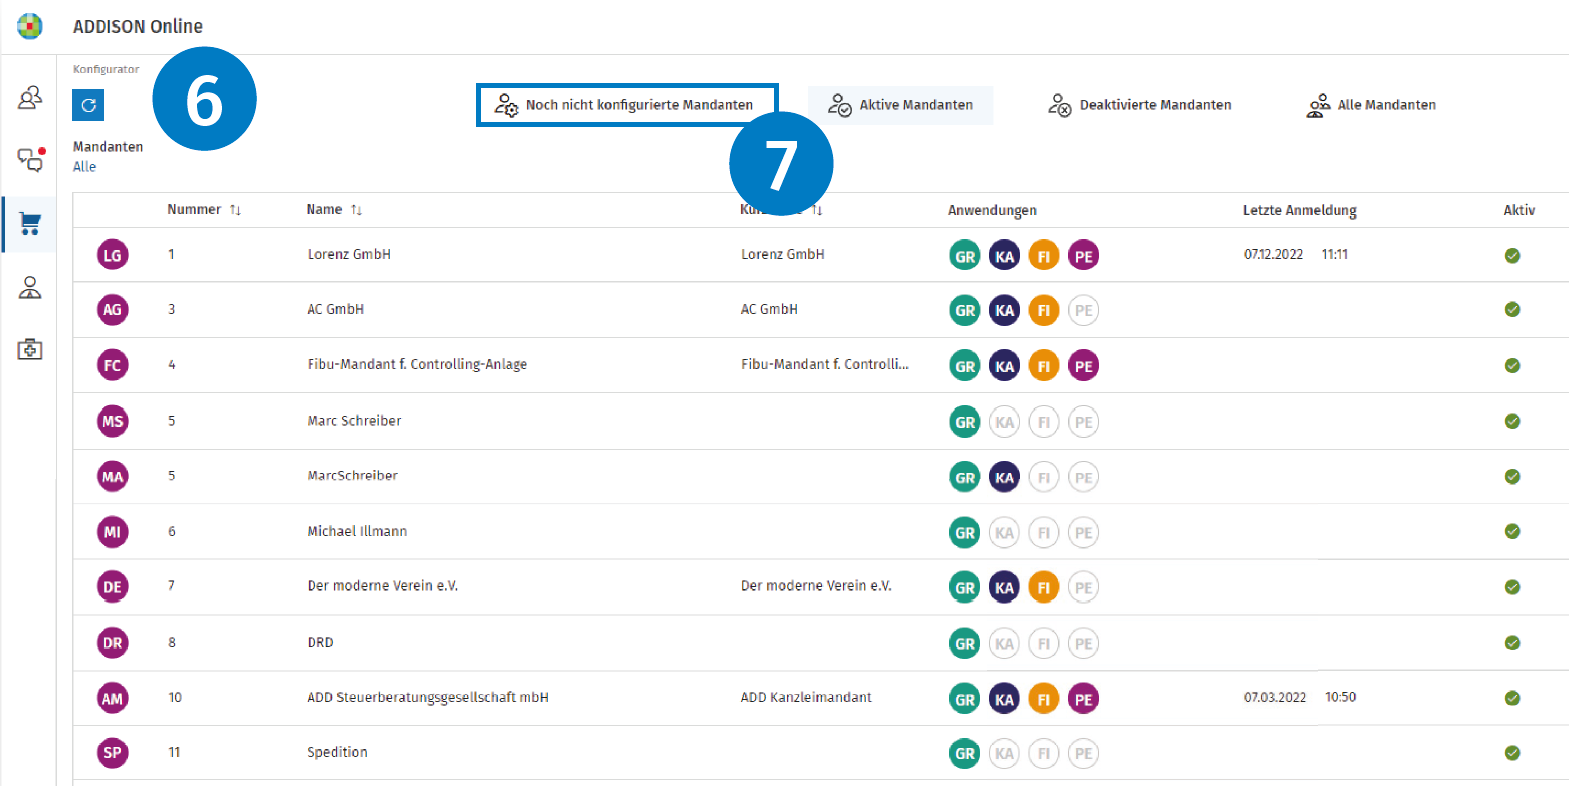
Task: Open the Mandanten filter showing Alle
Action: (85, 167)
